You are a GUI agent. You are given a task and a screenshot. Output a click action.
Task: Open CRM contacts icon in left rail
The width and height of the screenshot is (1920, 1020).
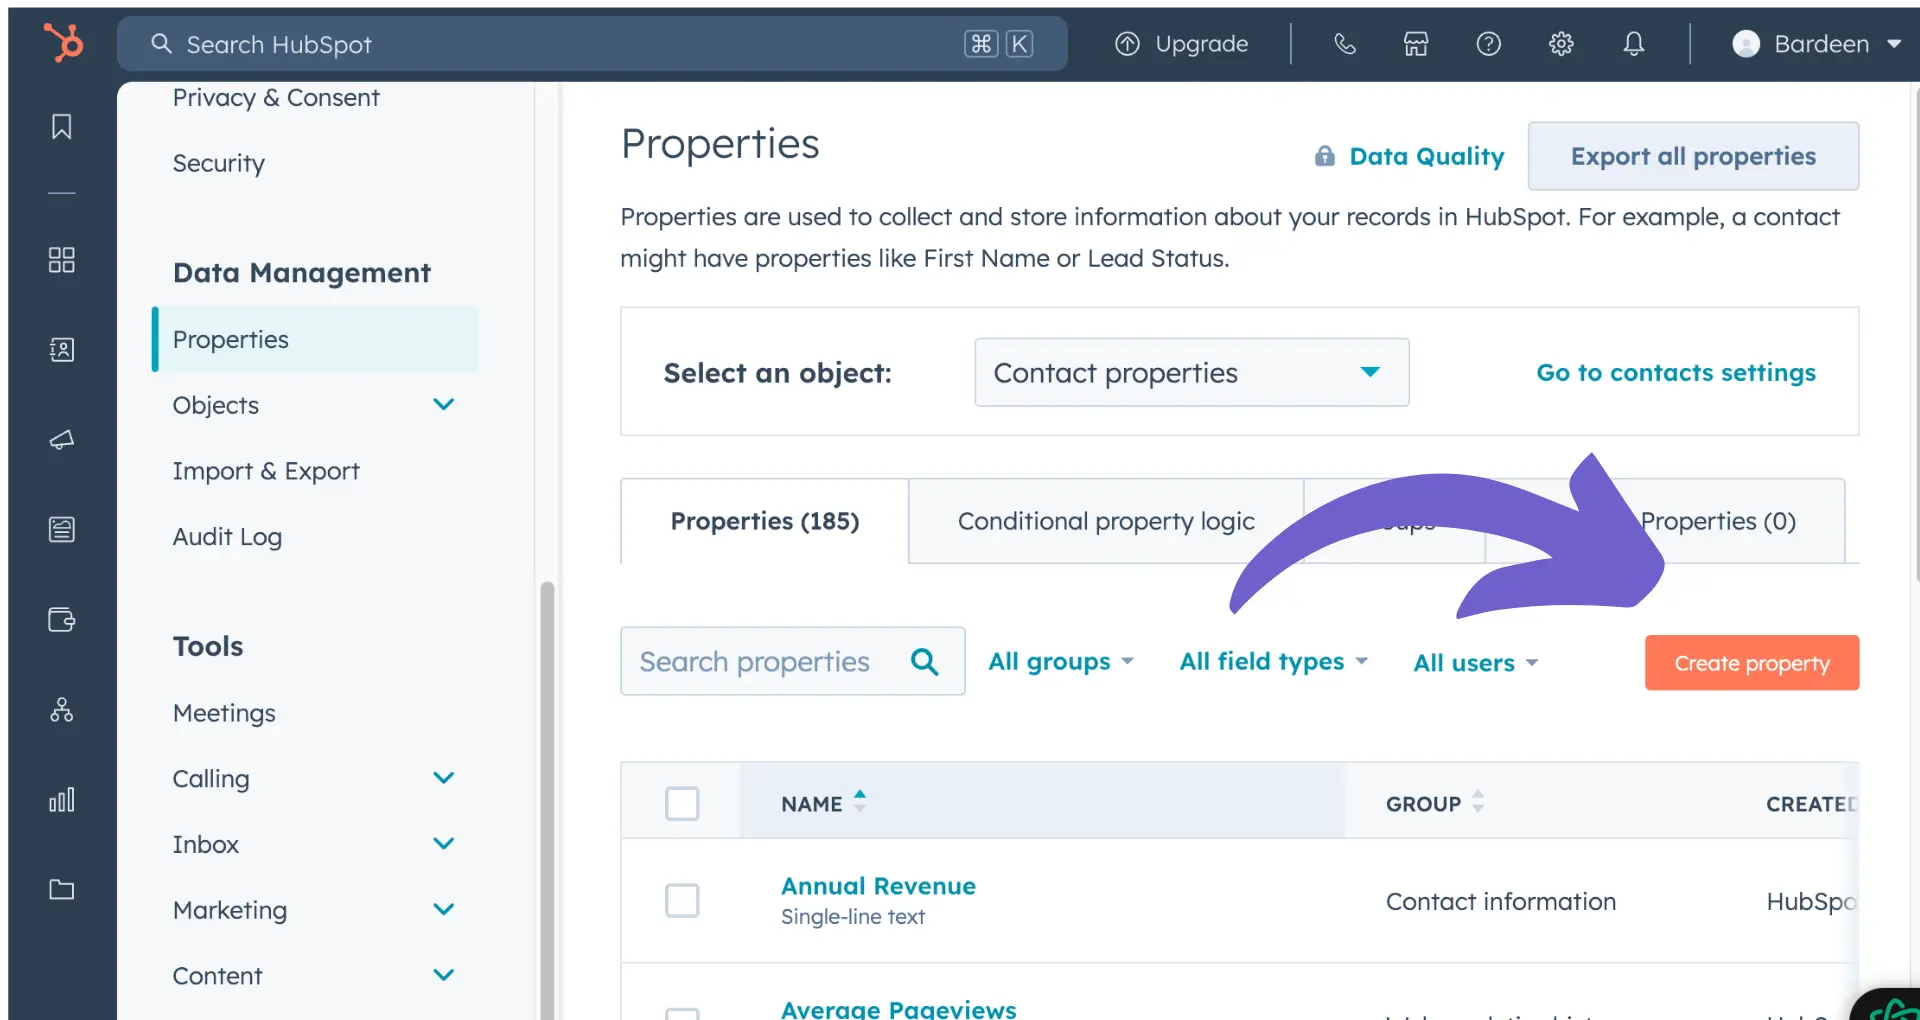click(62, 350)
